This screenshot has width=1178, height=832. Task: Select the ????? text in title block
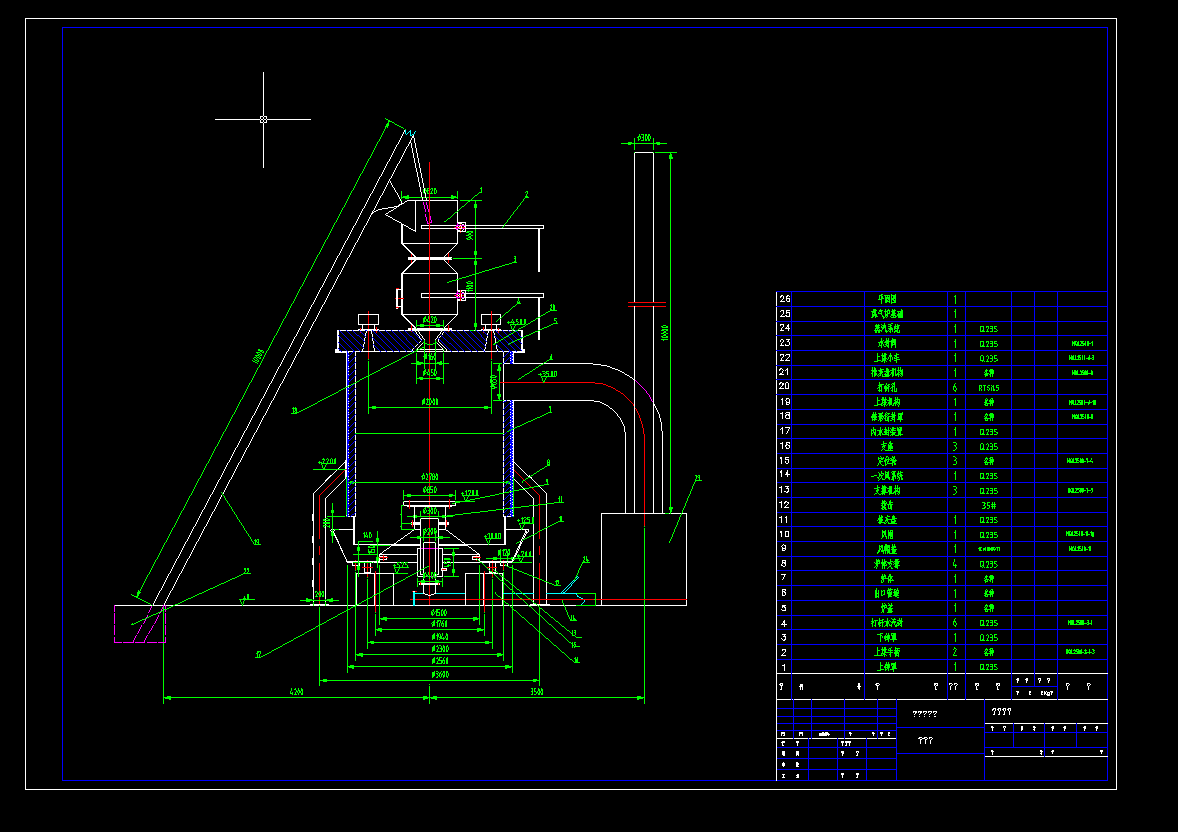click(925, 714)
